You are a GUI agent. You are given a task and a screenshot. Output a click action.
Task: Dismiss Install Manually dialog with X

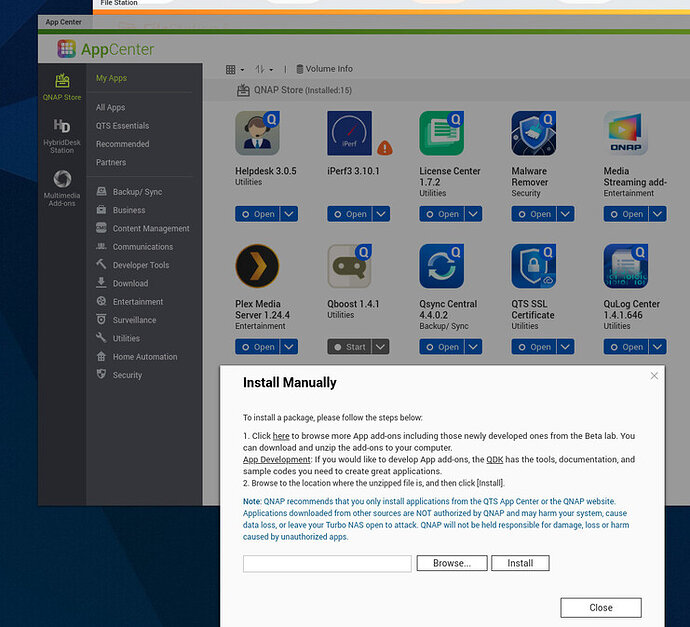pos(654,375)
